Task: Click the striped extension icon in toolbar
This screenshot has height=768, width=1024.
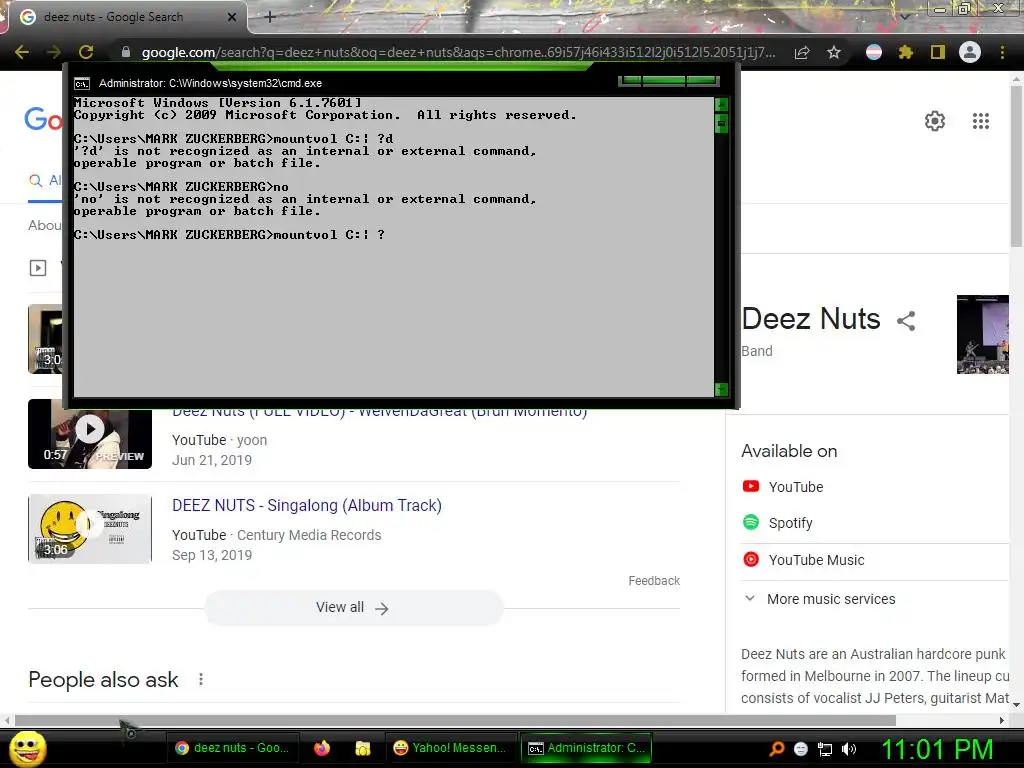Action: coord(874,52)
